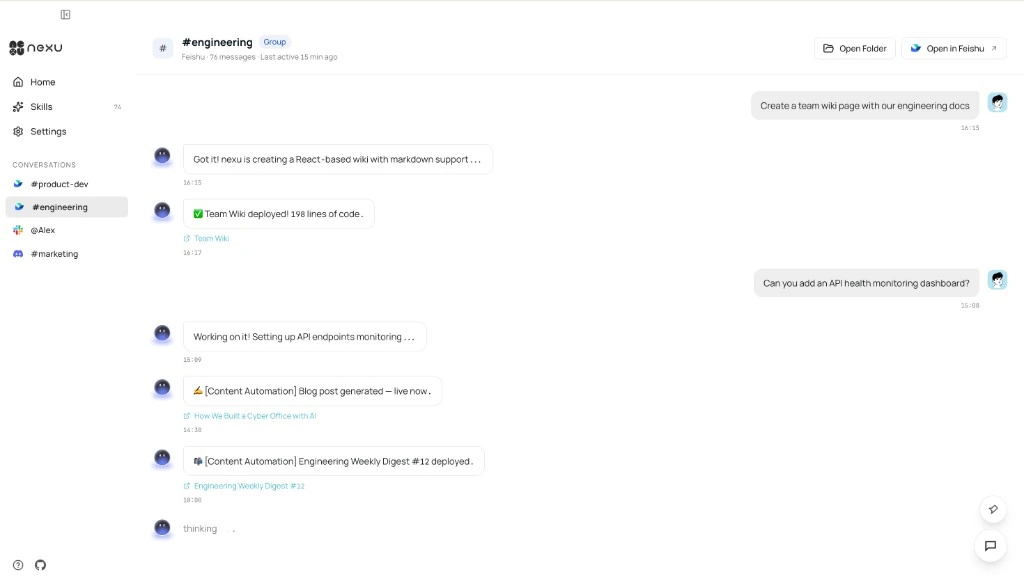Select the #product-dev conversation
The height and width of the screenshot is (579, 1024).
pos(59,184)
